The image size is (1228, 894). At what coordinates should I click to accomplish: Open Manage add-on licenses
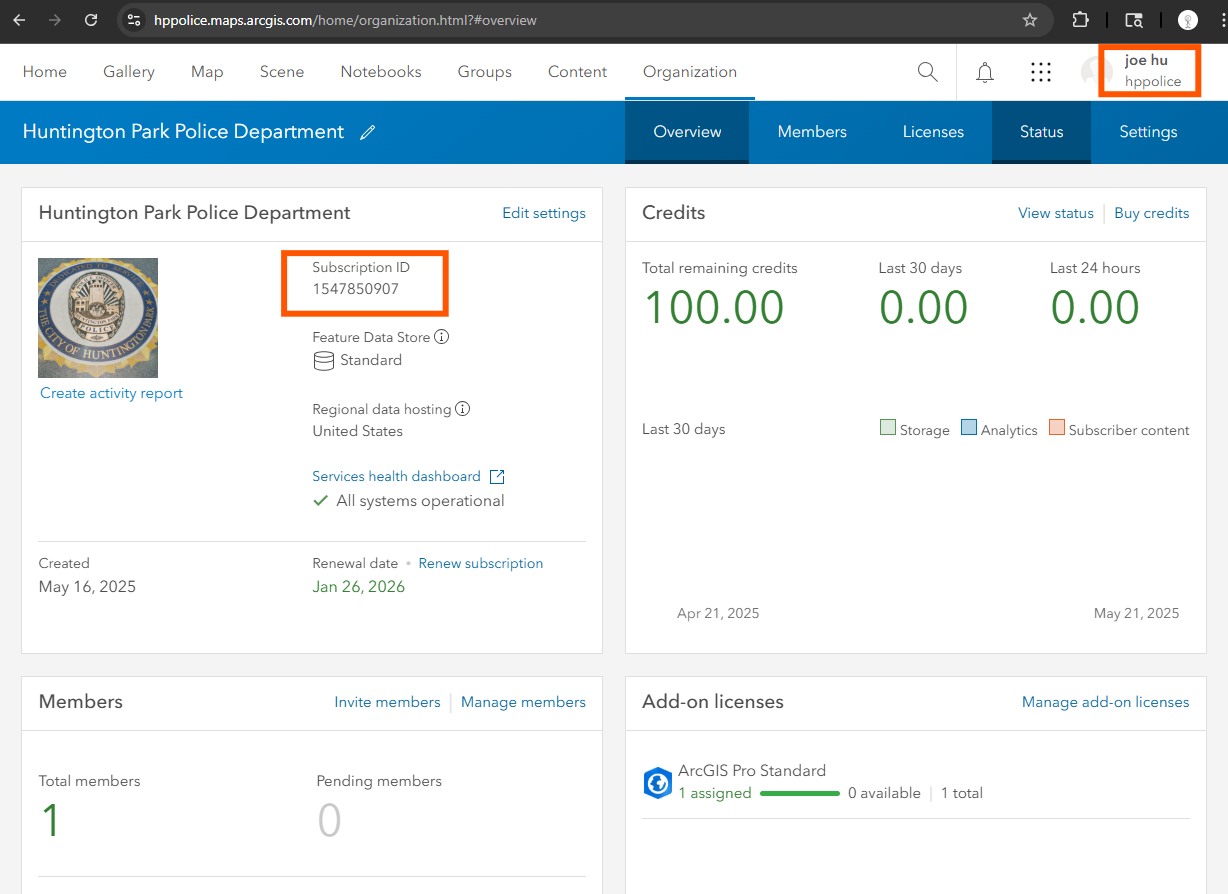(1106, 702)
